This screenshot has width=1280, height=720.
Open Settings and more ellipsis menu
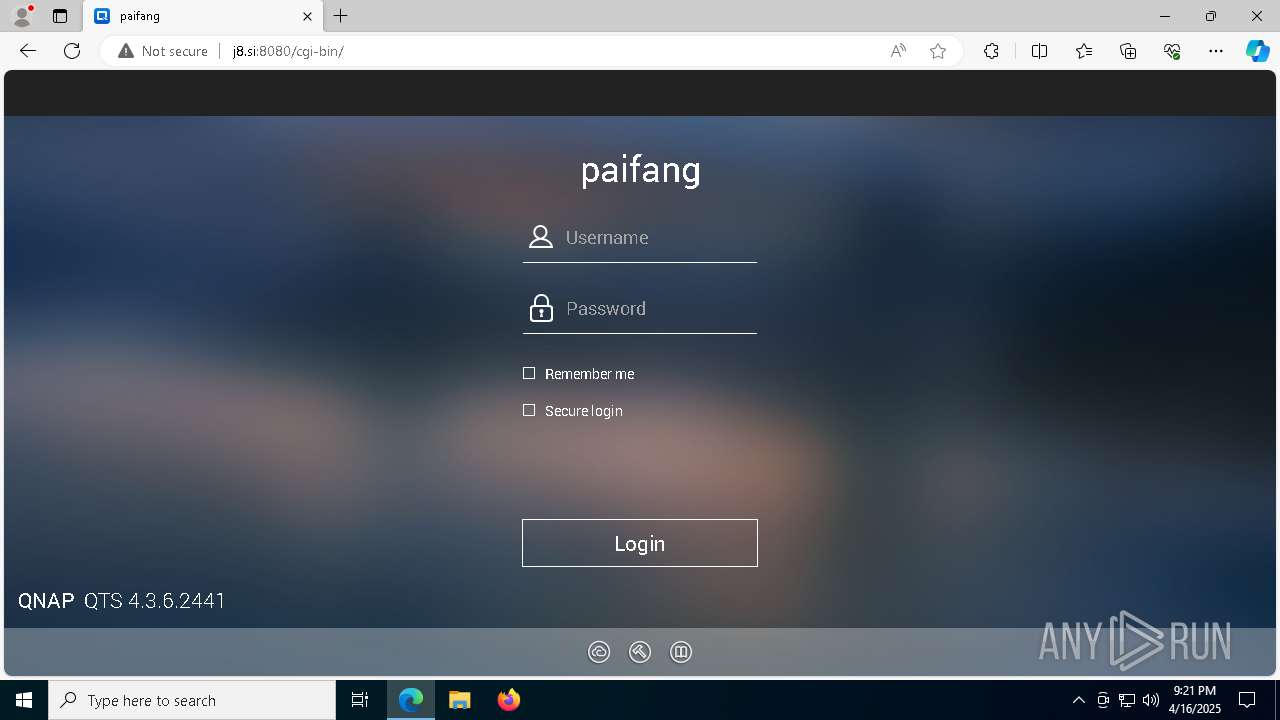(x=1216, y=51)
